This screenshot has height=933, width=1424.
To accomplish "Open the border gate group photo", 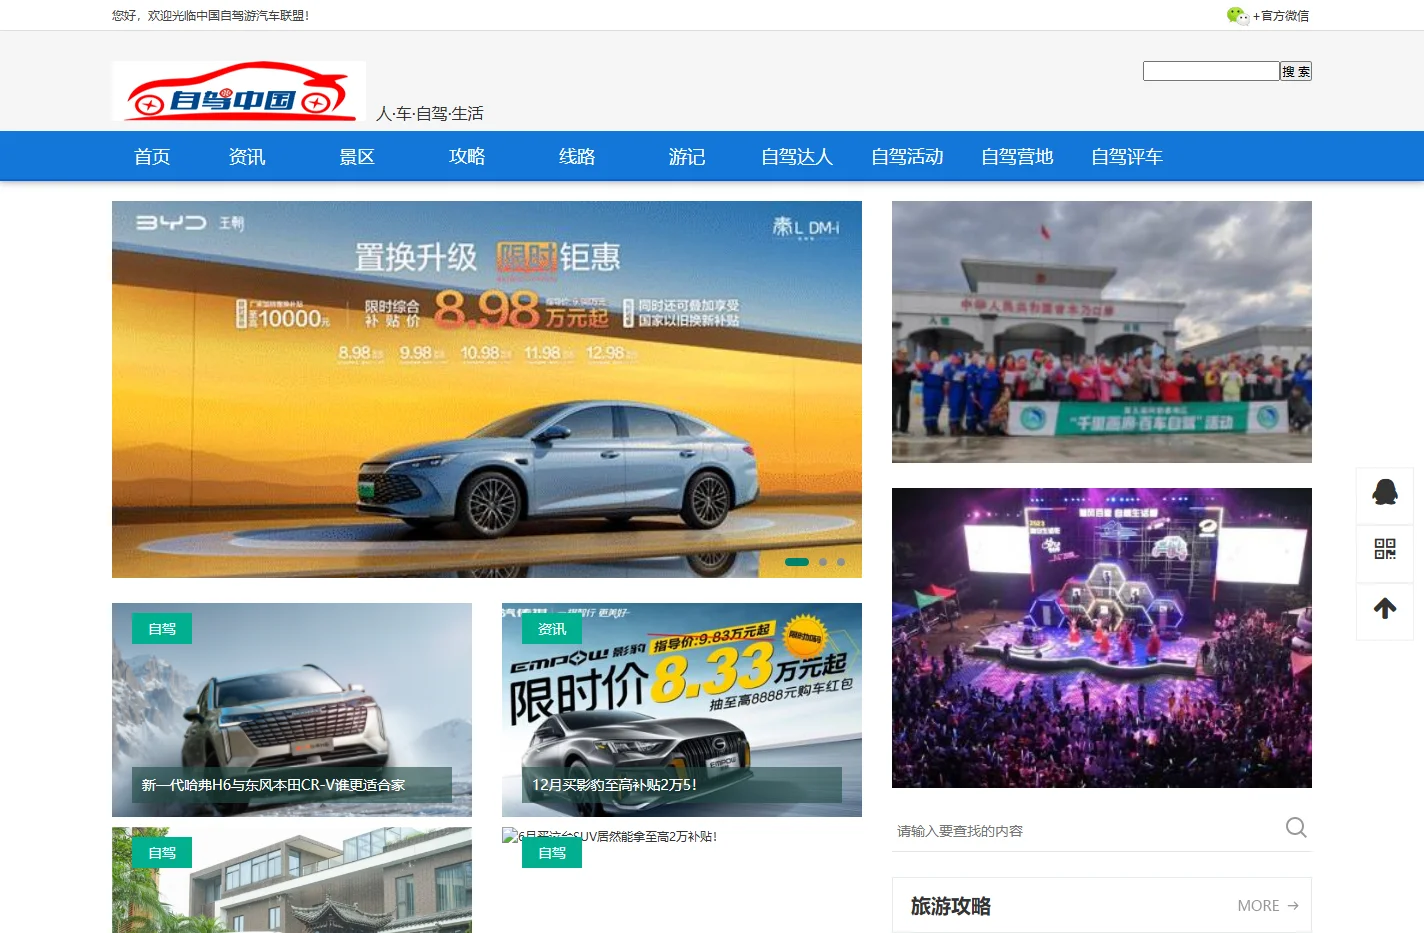I will (x=1102, y=332).
